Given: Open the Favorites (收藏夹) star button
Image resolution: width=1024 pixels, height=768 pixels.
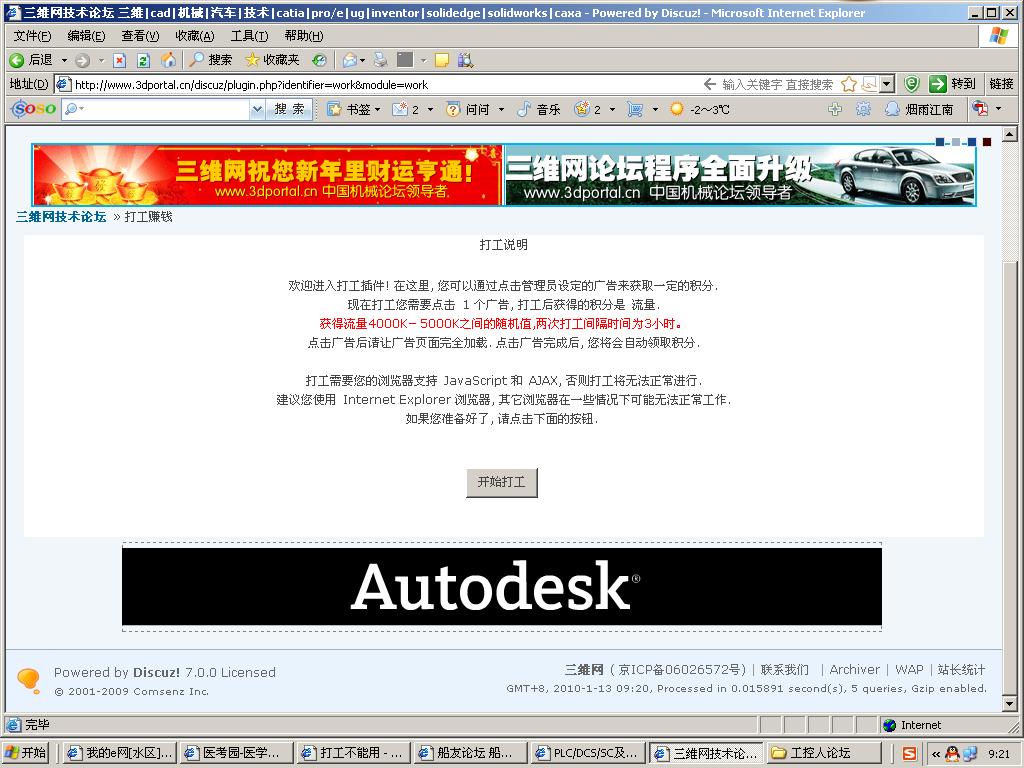Looking at the screenshot, I should [x=272, y=60].
